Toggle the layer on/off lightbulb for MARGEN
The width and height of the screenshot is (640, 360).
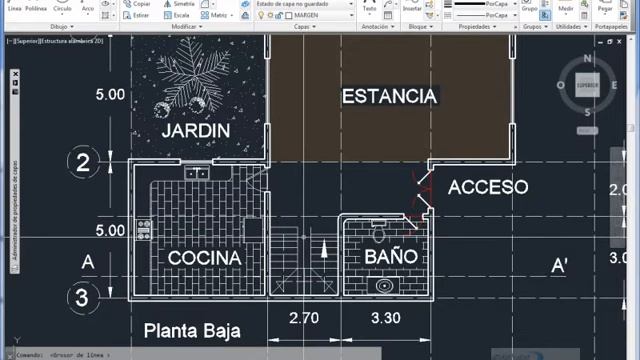coord(261,16)
